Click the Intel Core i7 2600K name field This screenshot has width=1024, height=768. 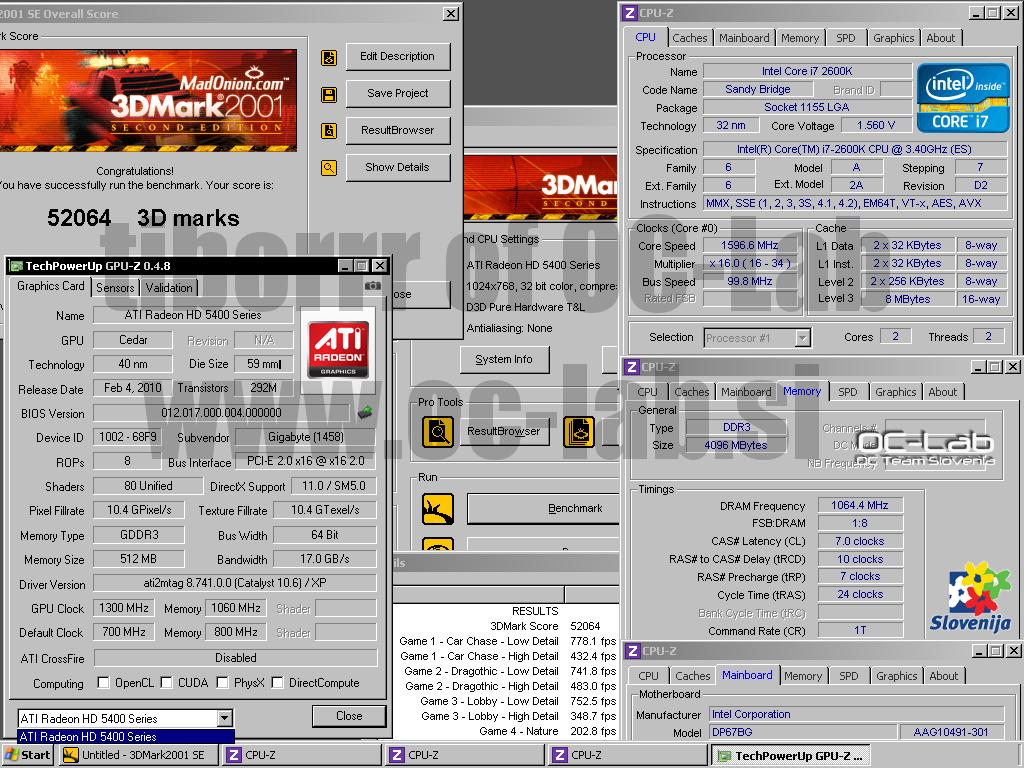[x=807, y=71]
